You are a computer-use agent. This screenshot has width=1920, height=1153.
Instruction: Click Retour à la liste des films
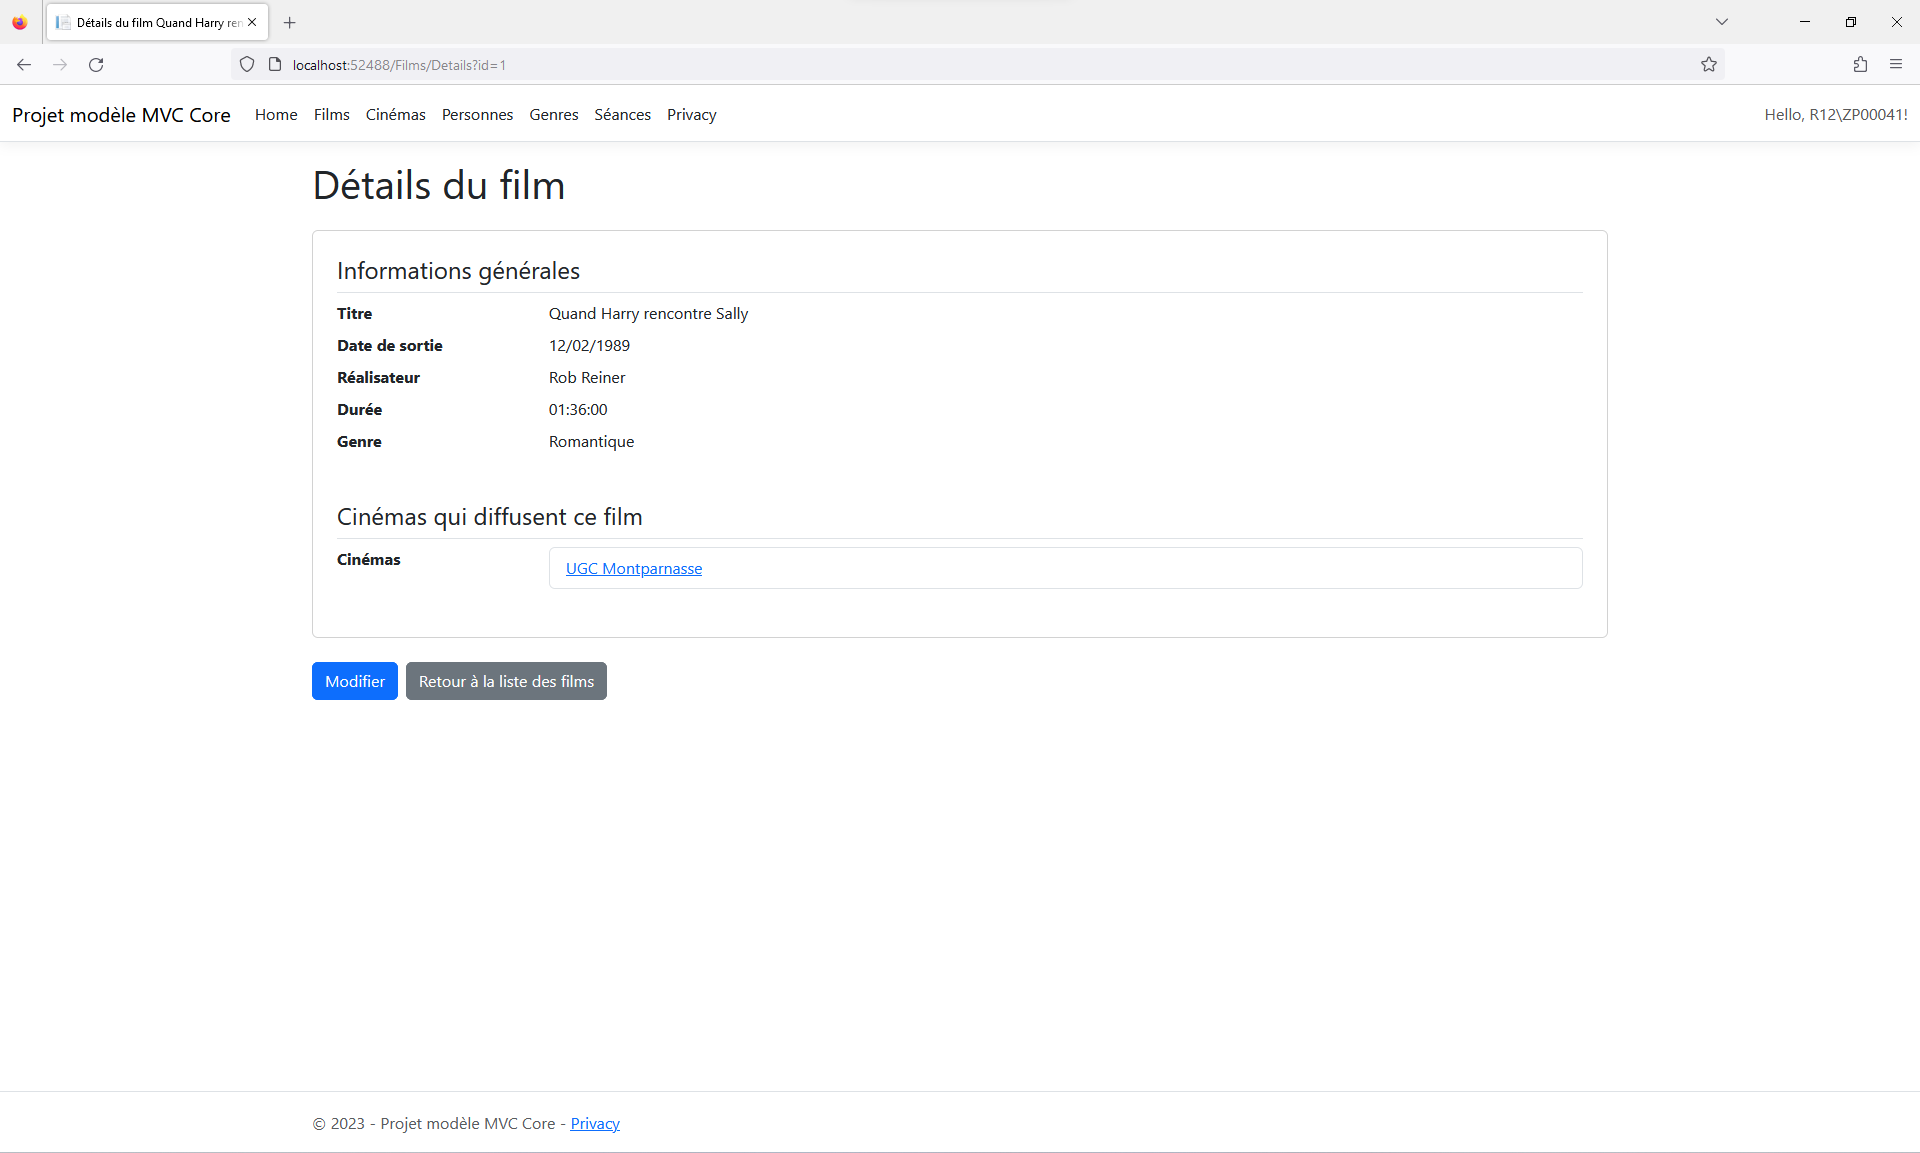point(506,681)
